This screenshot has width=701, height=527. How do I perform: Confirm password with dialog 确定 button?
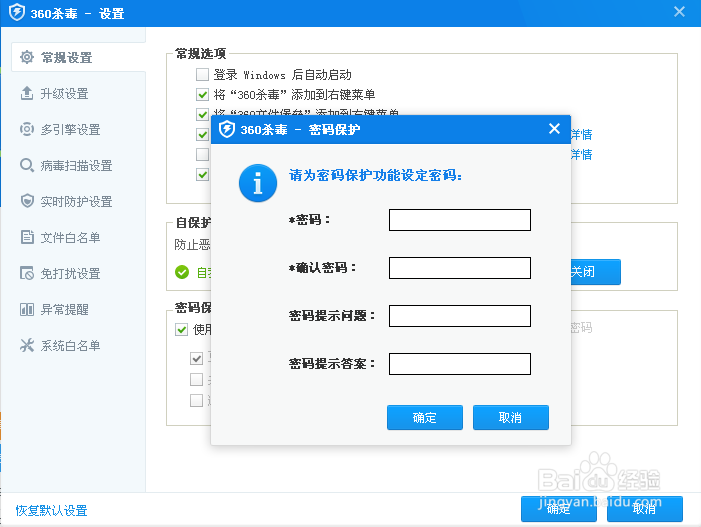(425, 417)
